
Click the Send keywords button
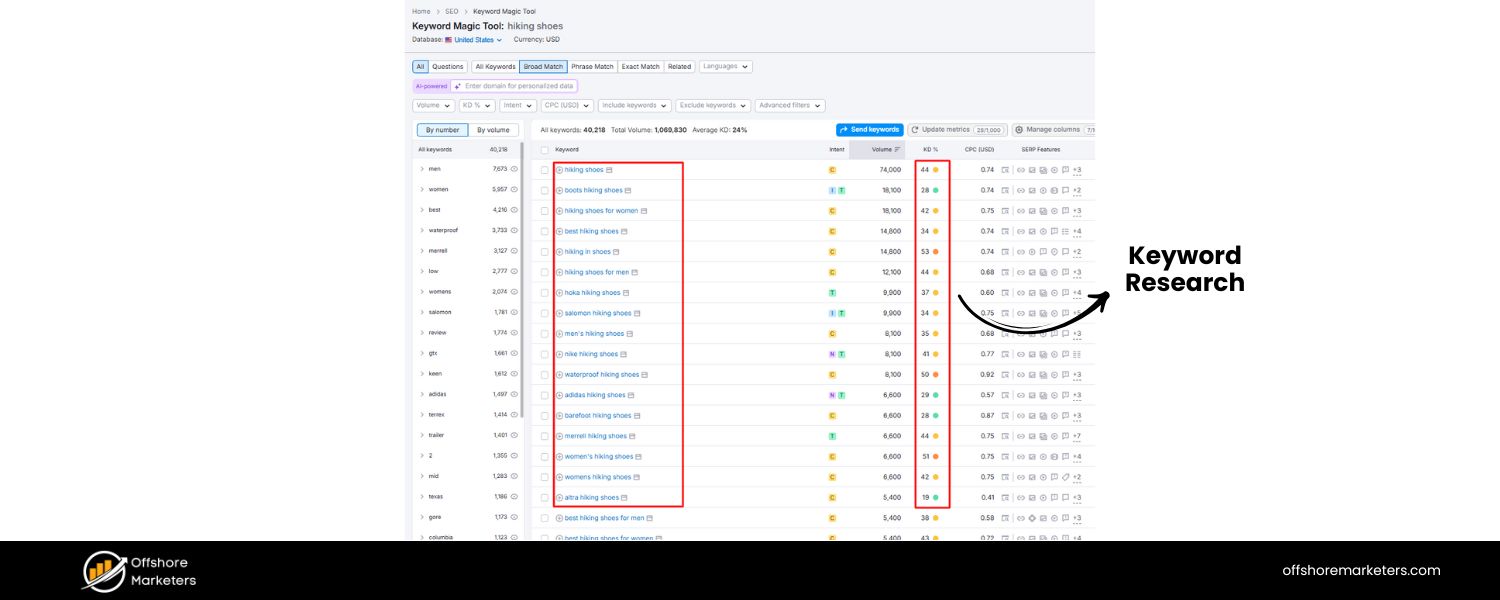coord(869,129)
